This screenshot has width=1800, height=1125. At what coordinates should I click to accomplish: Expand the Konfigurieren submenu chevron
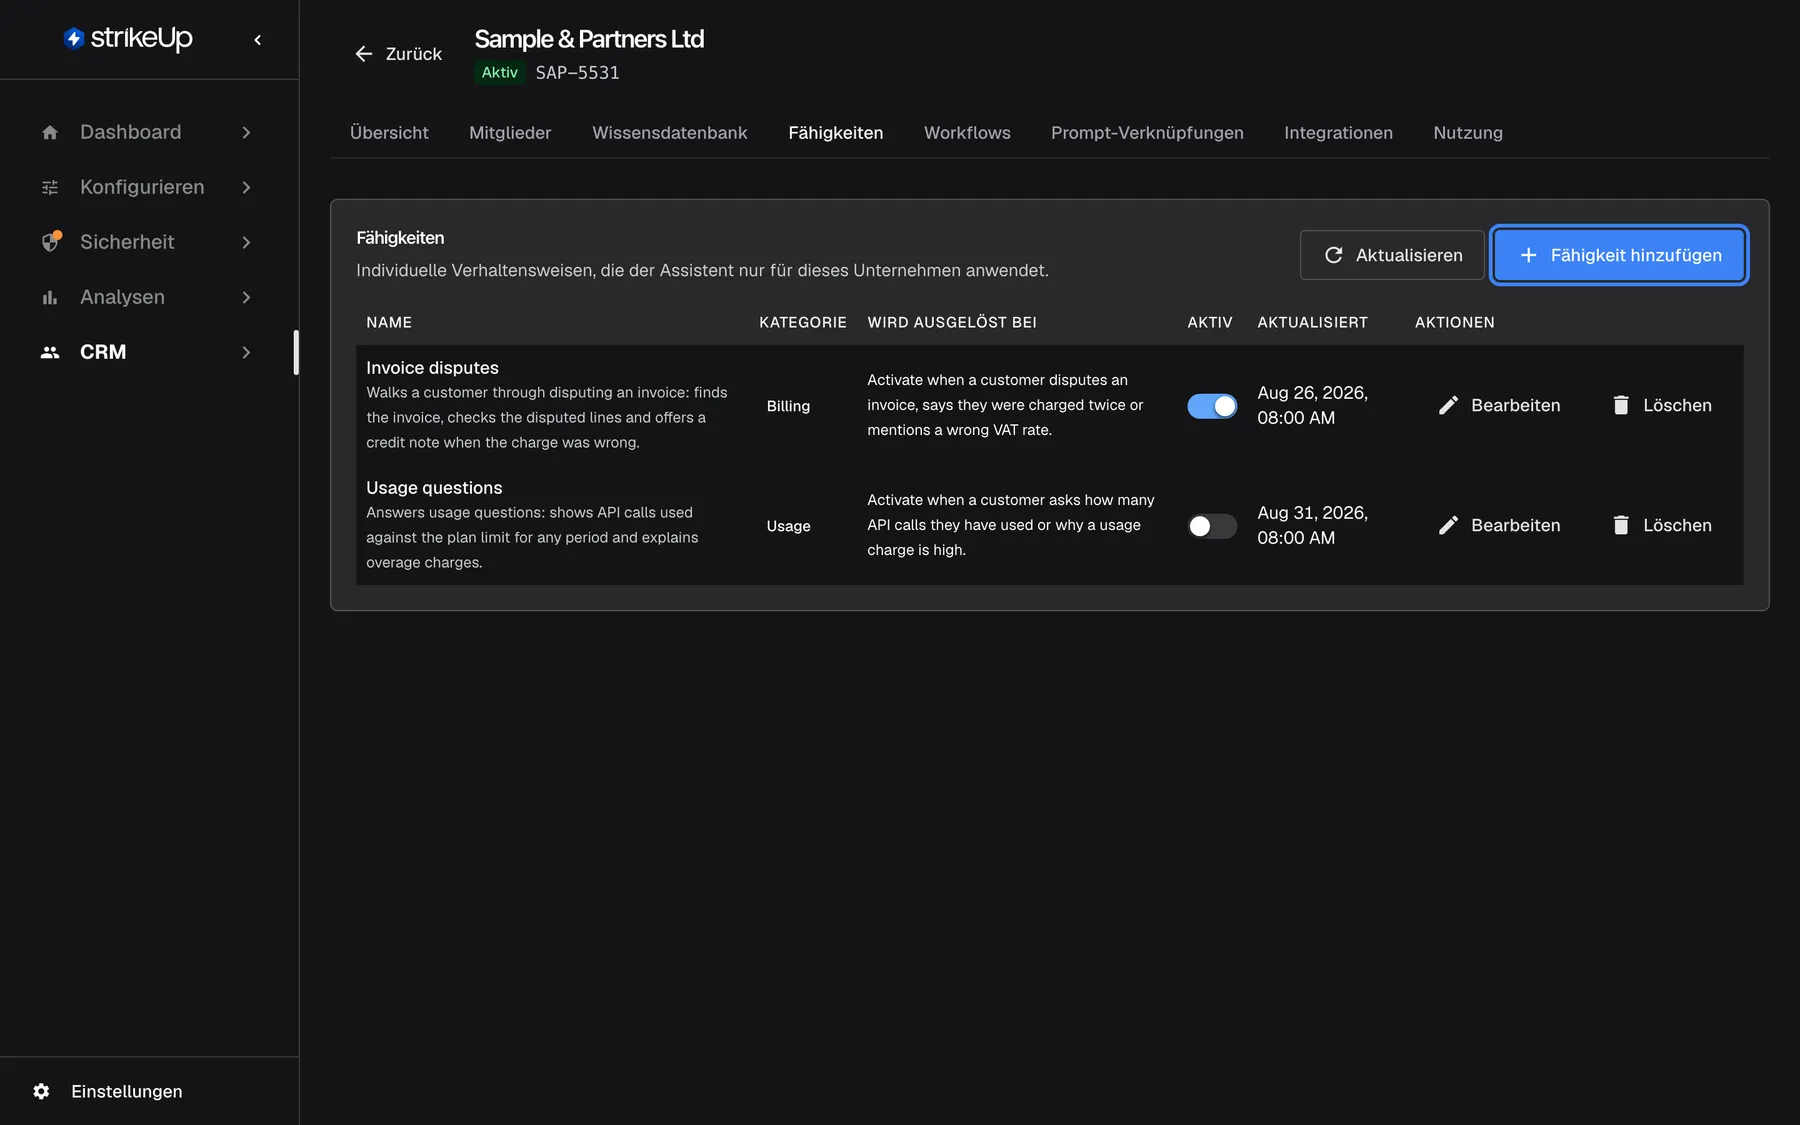[246, 187]
